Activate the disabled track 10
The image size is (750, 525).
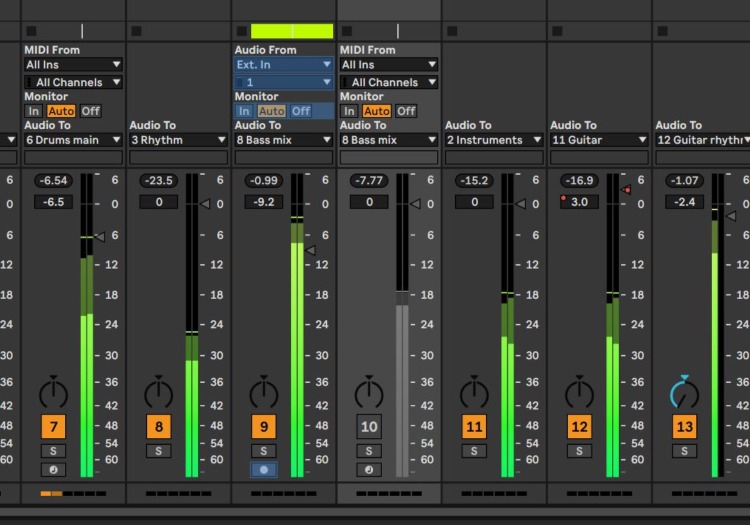(369, 427)
